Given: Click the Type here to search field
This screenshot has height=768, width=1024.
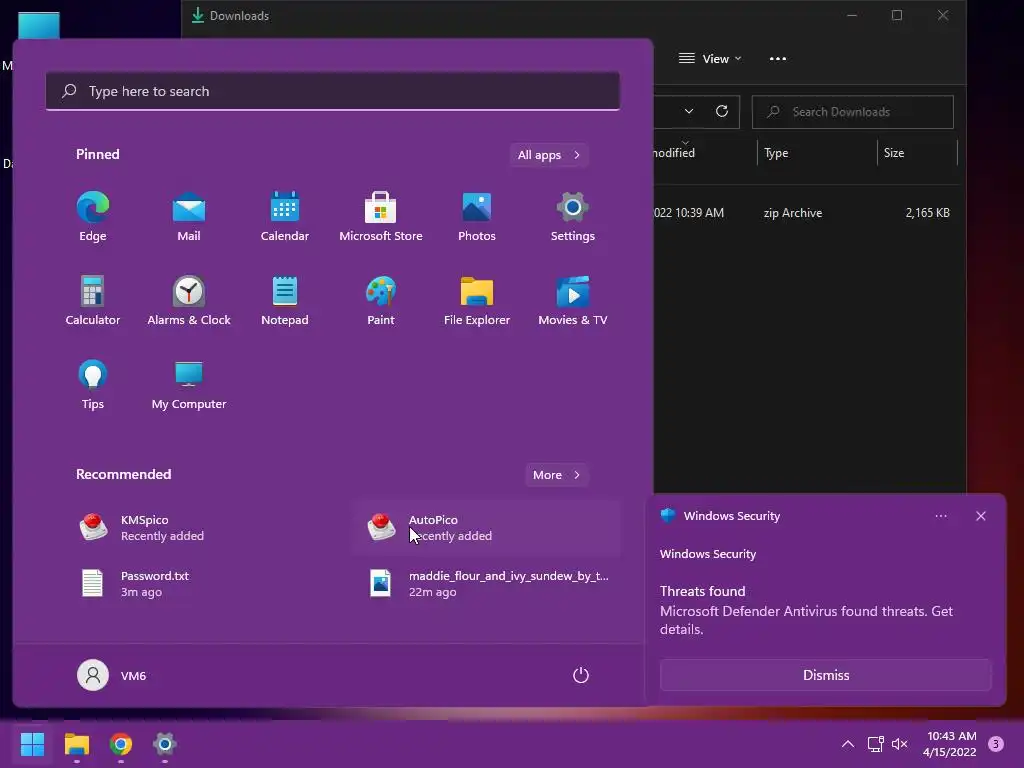Looking at the screenshot, I should (x=332, y=91).
